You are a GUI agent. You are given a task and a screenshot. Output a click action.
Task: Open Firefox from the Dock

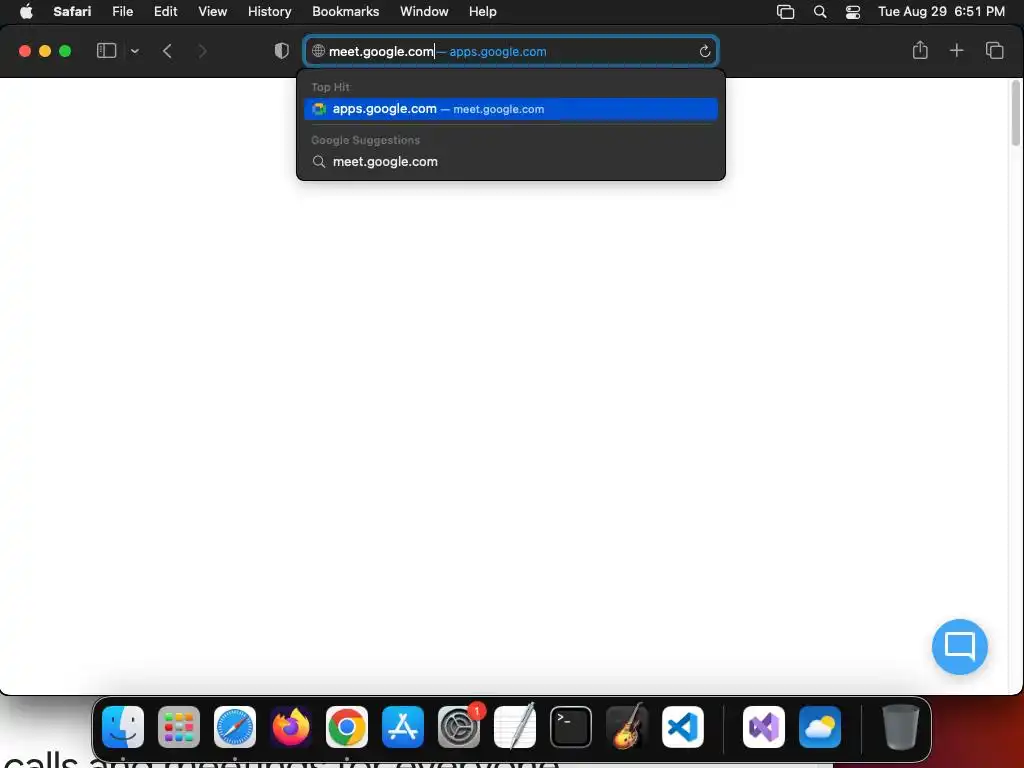click(291, 727)
